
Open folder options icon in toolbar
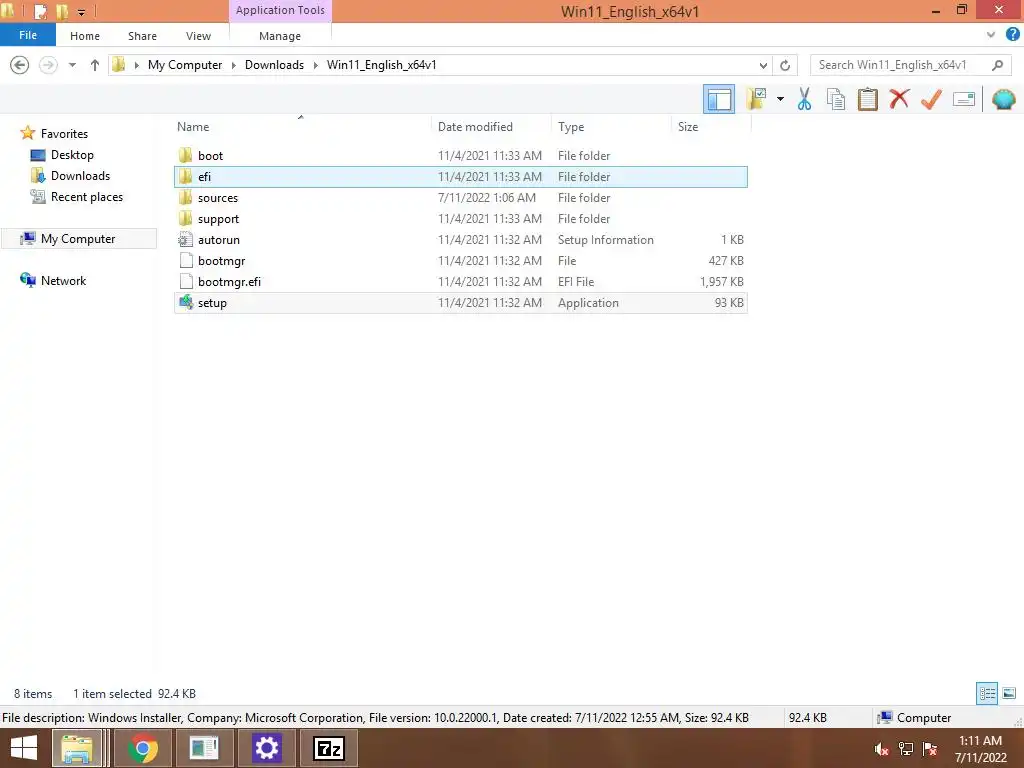coord(756,99)
